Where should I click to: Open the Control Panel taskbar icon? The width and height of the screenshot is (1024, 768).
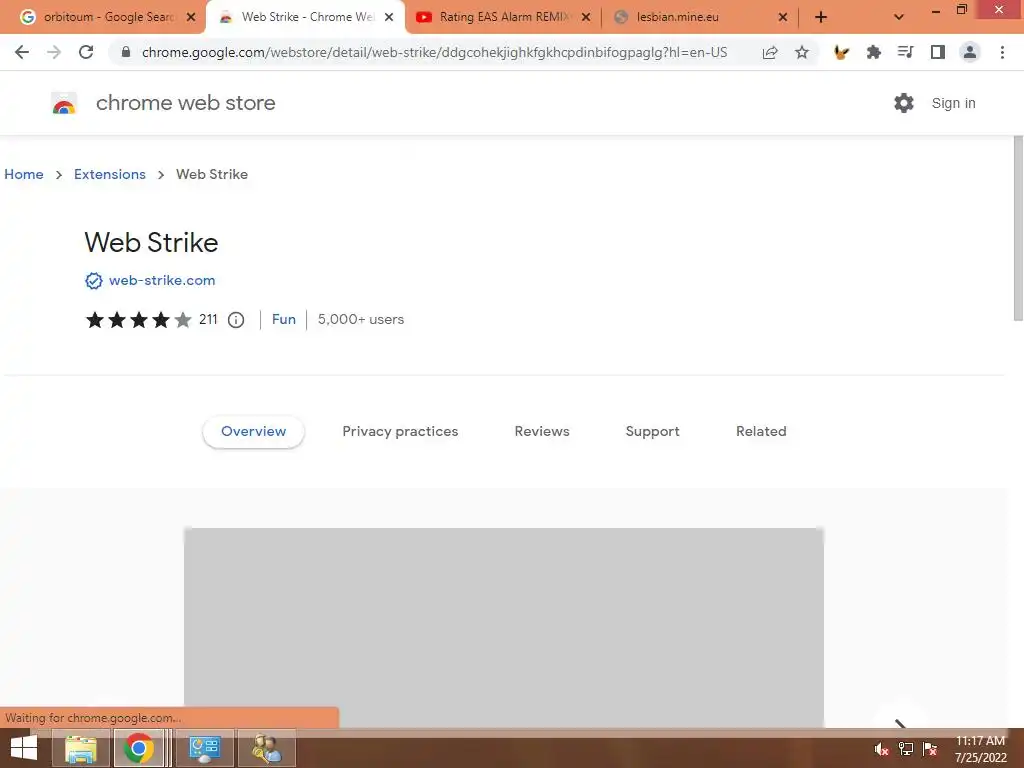[204, 748]
